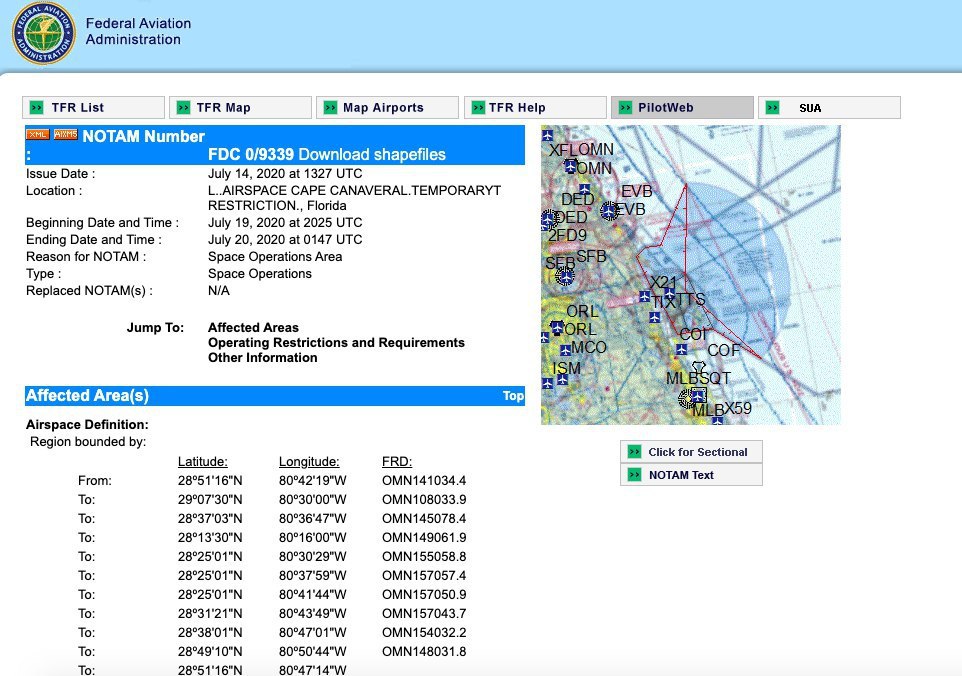The width and height of the screenshot is (962, 676).
Task: Open the Click for Sectional button
Action: pos(691,451)
